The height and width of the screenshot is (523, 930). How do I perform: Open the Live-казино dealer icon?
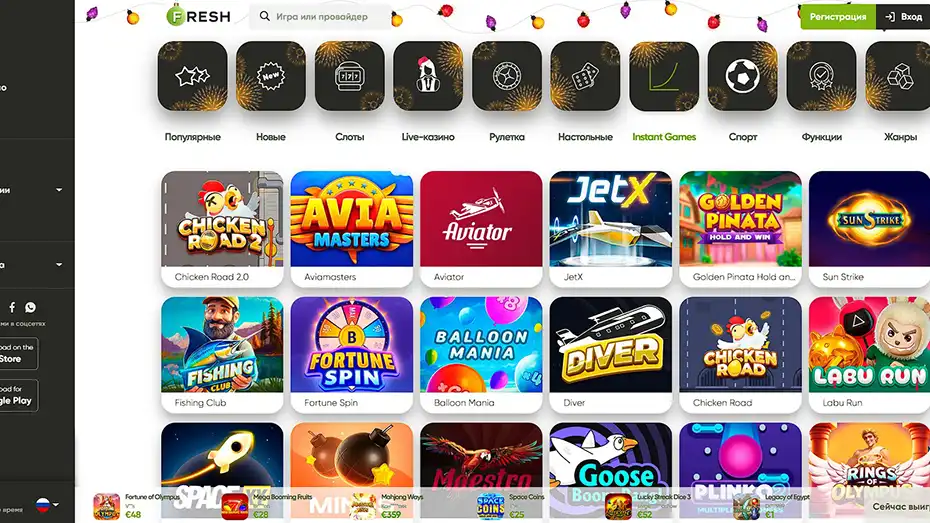(x=428, y=76)
